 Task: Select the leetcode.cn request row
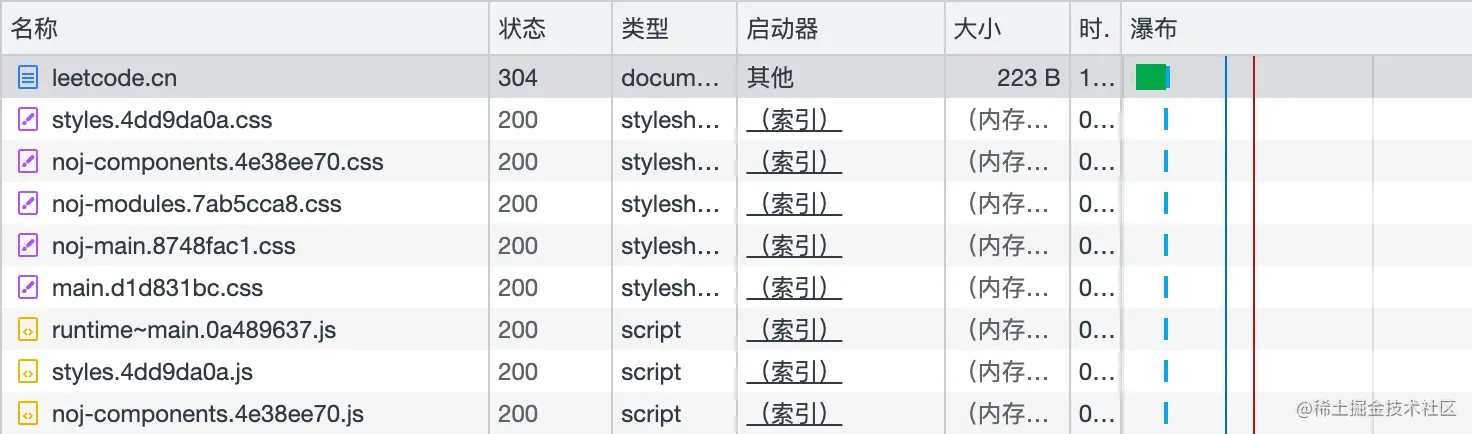coord(736,77)
